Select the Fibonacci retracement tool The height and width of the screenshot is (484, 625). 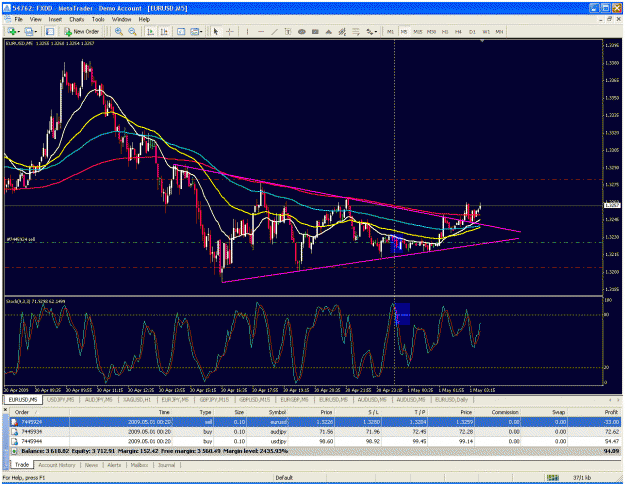coord(356,31)
